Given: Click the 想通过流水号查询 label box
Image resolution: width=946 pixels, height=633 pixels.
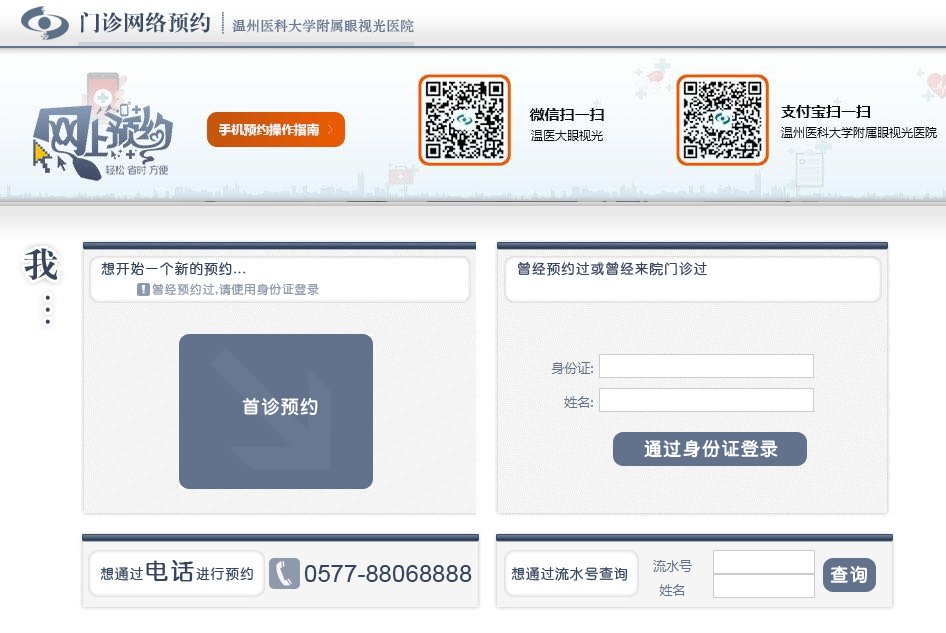Looking at the screenshot, I should tap(570, 574).
